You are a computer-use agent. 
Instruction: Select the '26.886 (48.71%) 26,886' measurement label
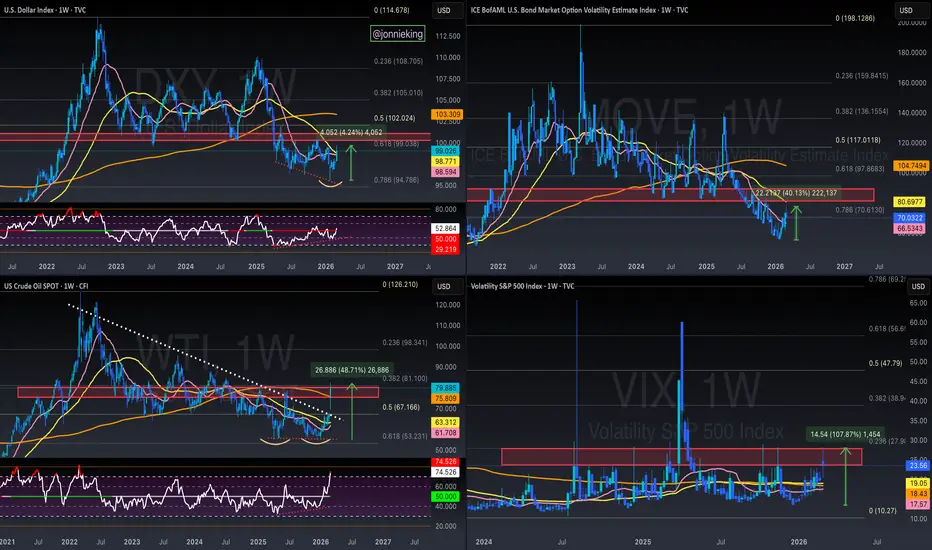click(352, 370)
